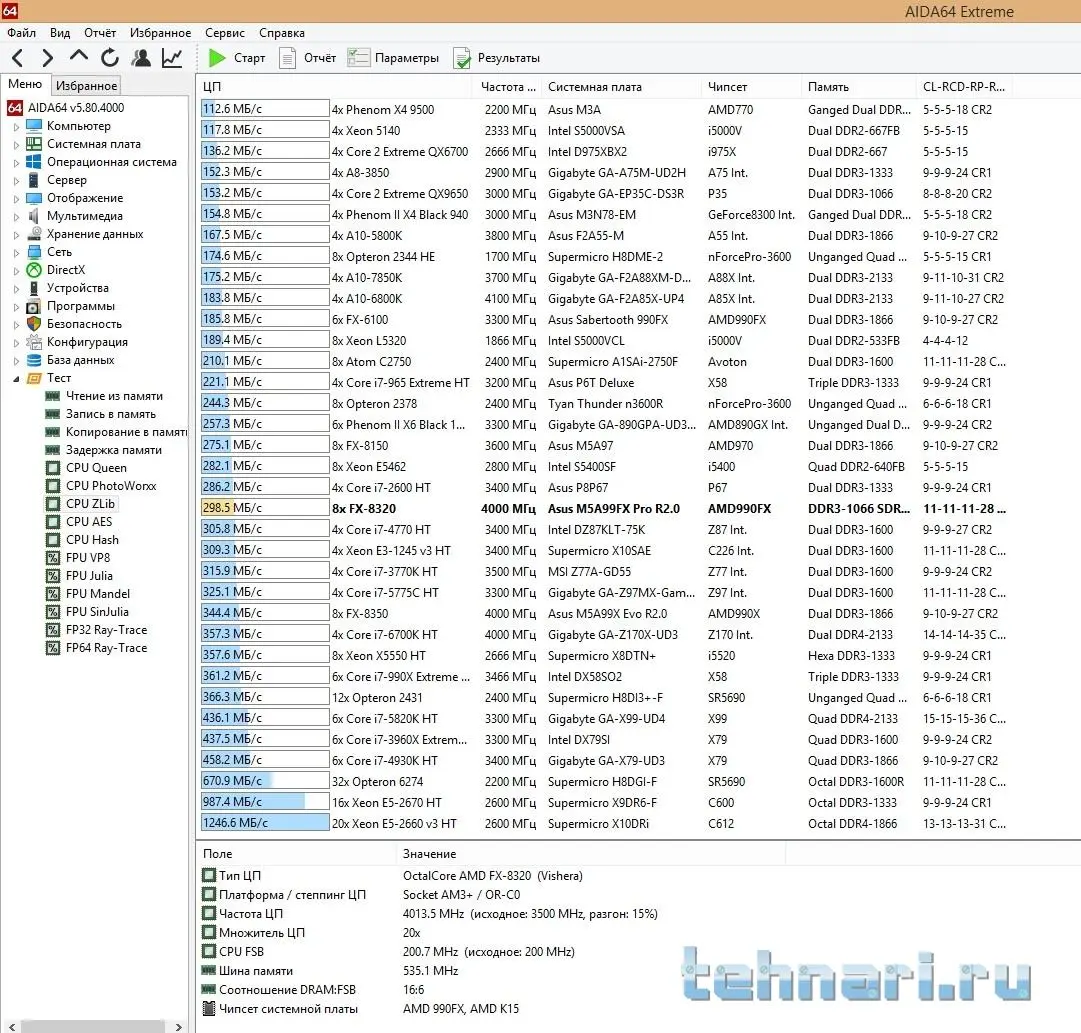Select the CPU Queen benchmark icon
1081x1033 pixels.
pyautogui.click(x=52, y=468)
